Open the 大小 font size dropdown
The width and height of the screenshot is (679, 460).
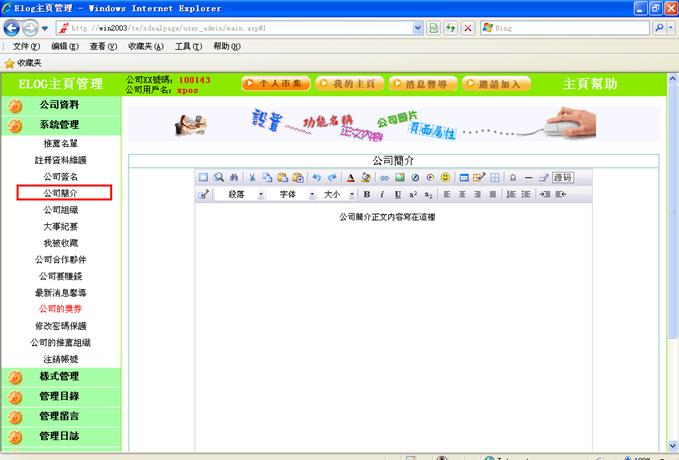pos(337,194)
